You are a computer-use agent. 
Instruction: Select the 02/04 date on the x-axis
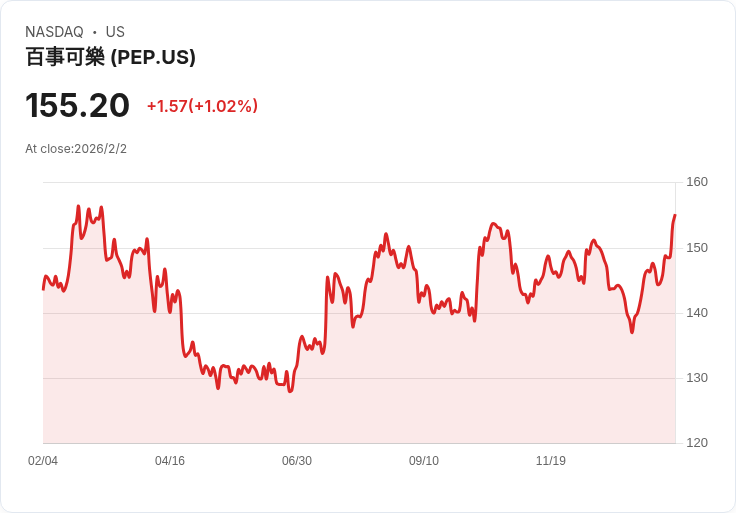43,461
